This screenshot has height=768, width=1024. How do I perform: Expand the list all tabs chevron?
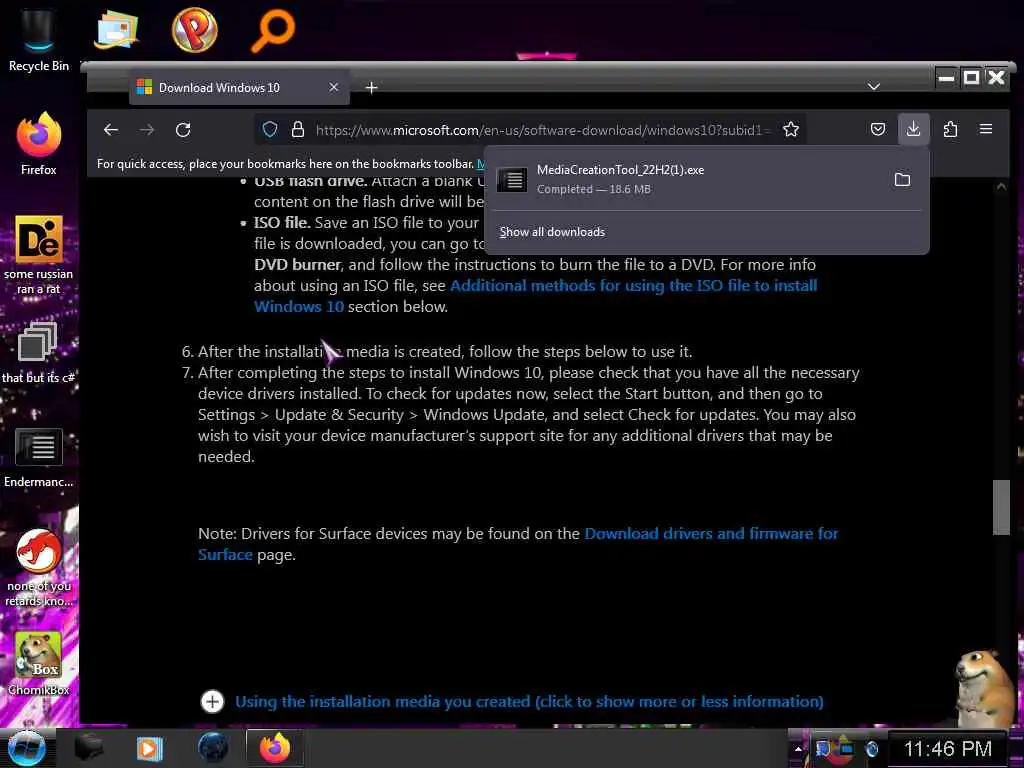[874, 87]
